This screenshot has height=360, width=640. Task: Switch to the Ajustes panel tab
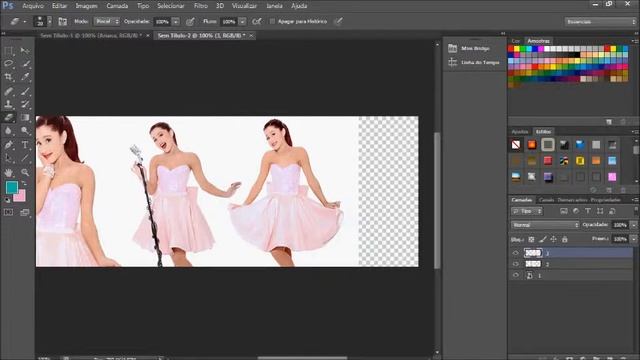520,132
